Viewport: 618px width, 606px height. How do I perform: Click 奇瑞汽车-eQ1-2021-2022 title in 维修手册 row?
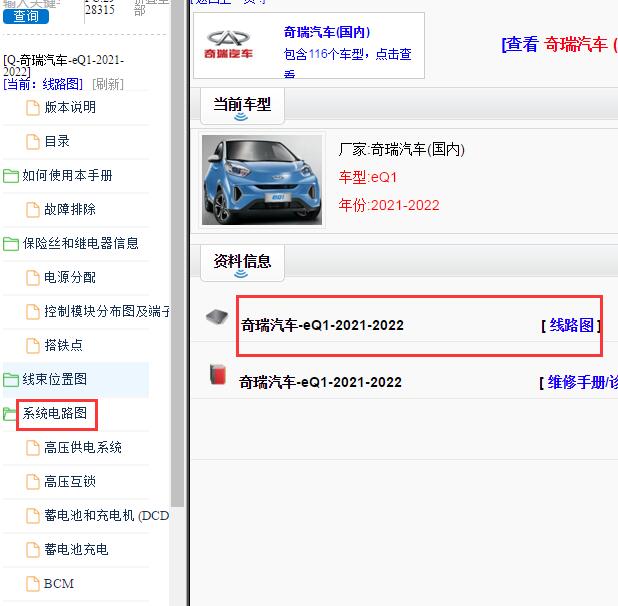320,382
